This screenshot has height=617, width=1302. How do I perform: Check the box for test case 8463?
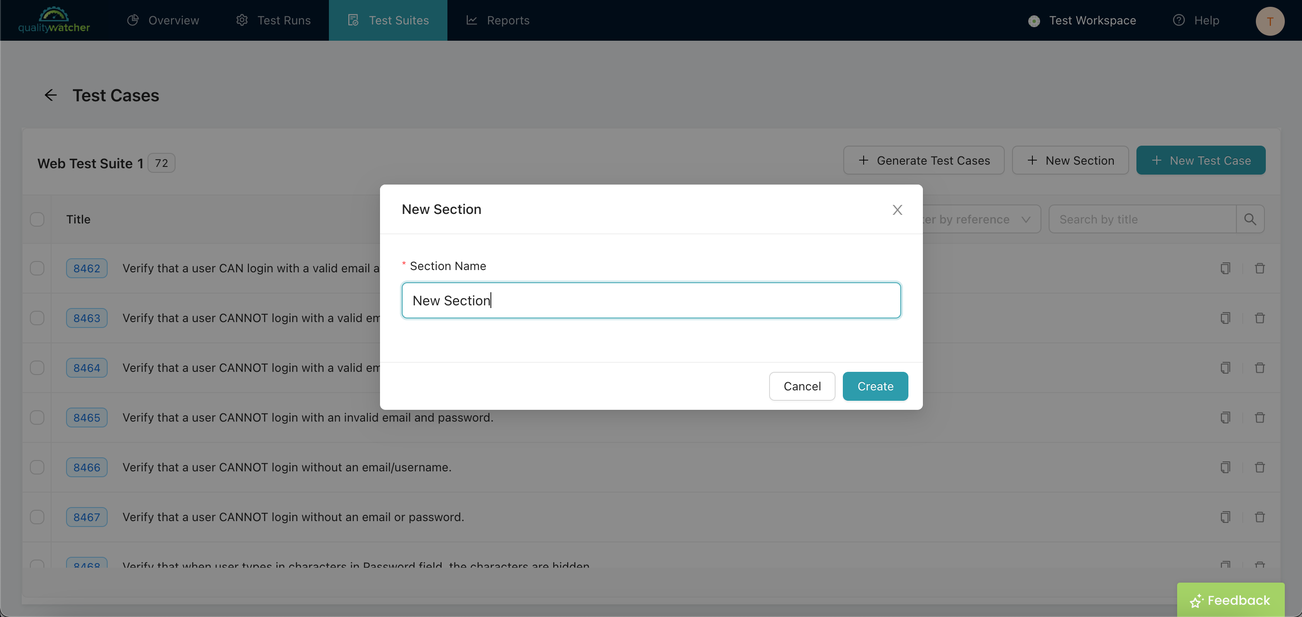[x=37, y=318]
